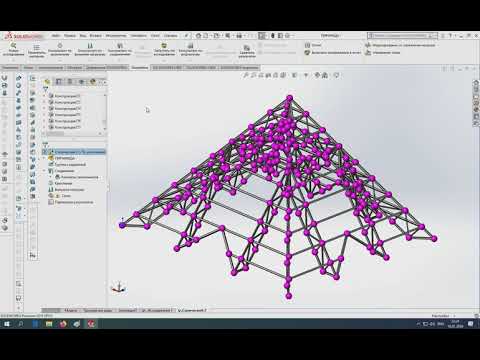This screenshot has width=480, height=360.
Task: Open the Вставка menu
Action: click(95, 35)
